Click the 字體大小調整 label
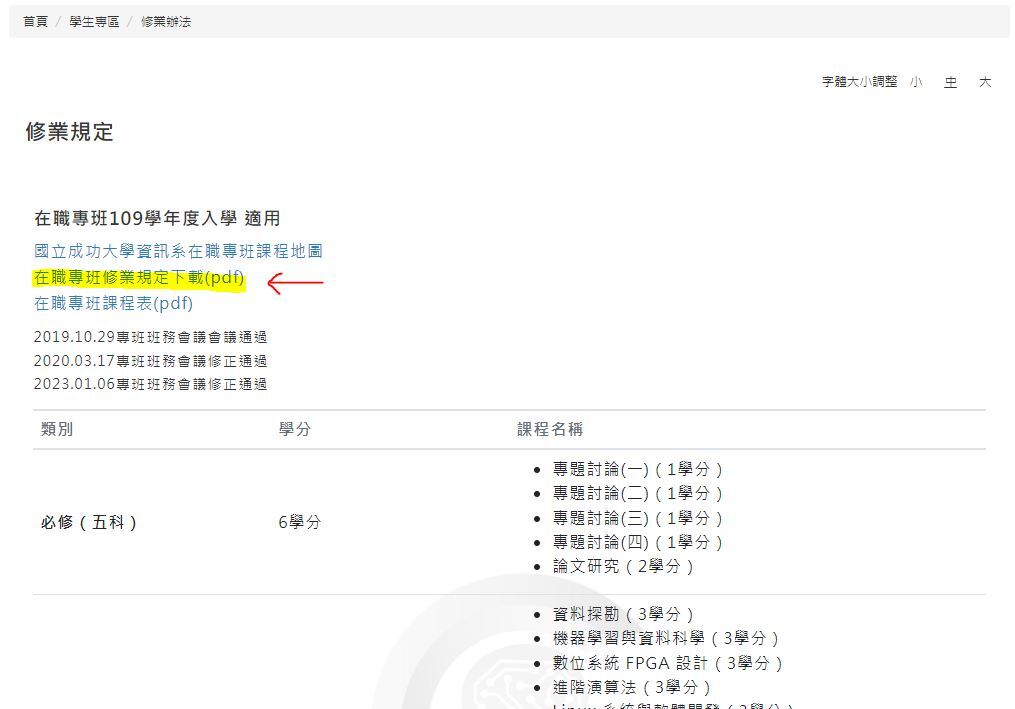Viewport: 1015px width, 709px height. click(x=860, y=82)
